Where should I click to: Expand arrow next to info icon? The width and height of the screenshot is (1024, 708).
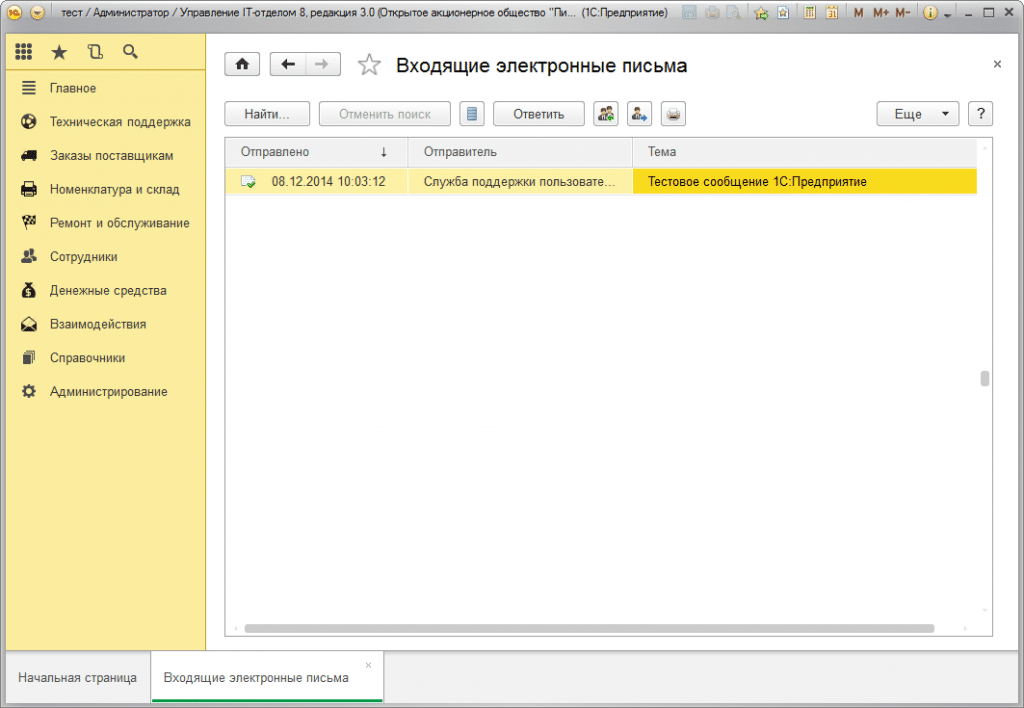click(x=947, y=14)
